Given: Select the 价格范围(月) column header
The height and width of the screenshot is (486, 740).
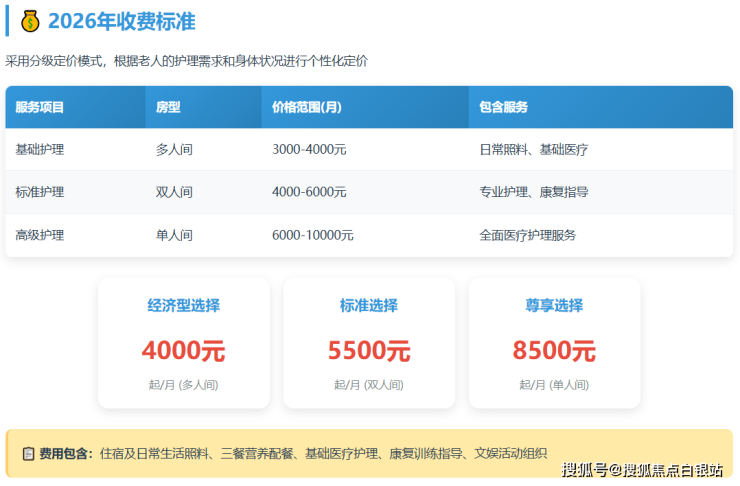Looking at the screenshot, I should pos(308,107).
